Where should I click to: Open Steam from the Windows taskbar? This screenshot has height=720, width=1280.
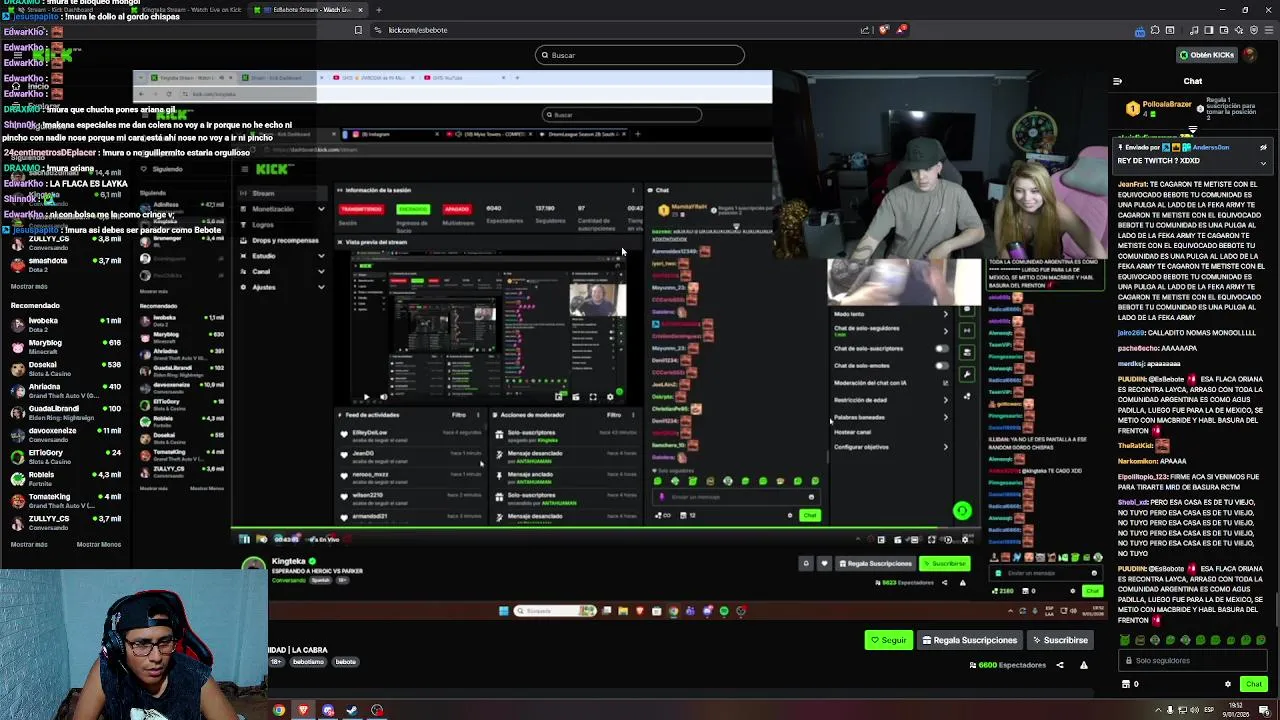click(352, 711)
